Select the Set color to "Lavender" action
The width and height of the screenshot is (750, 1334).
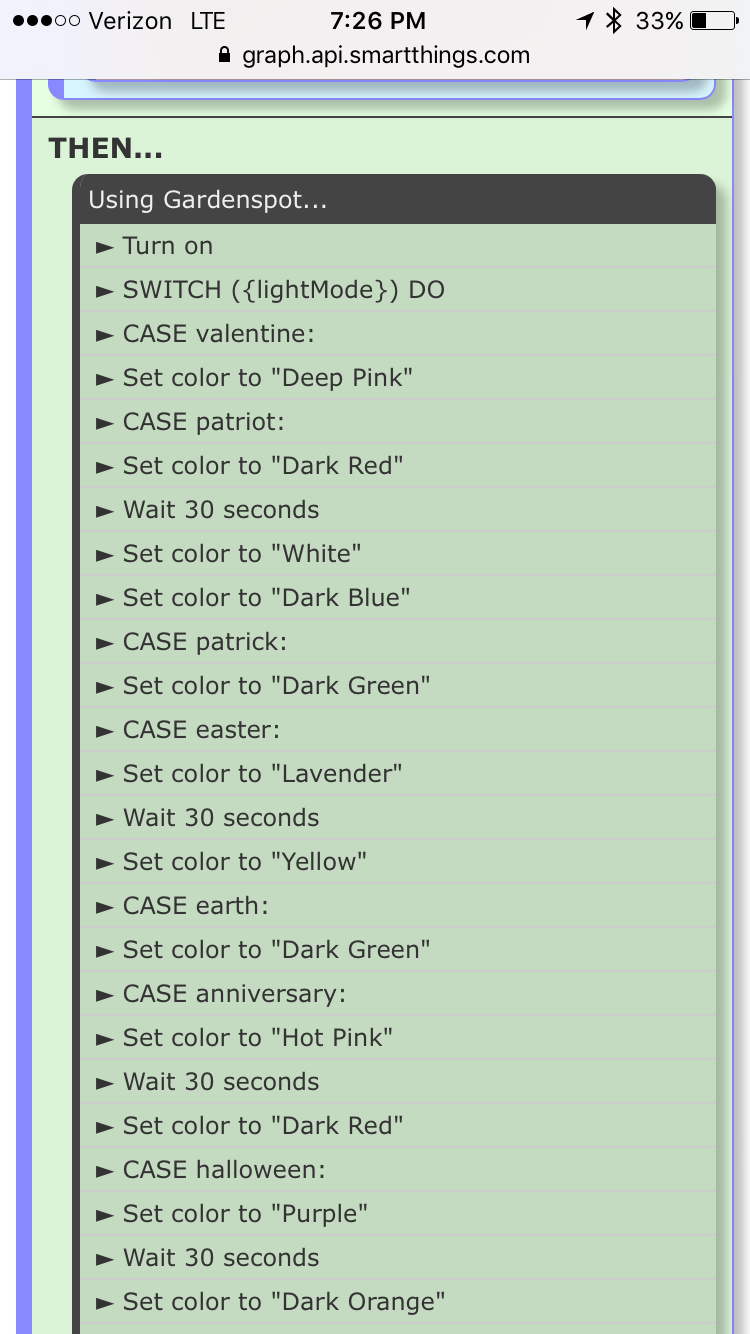click(398, 774)
